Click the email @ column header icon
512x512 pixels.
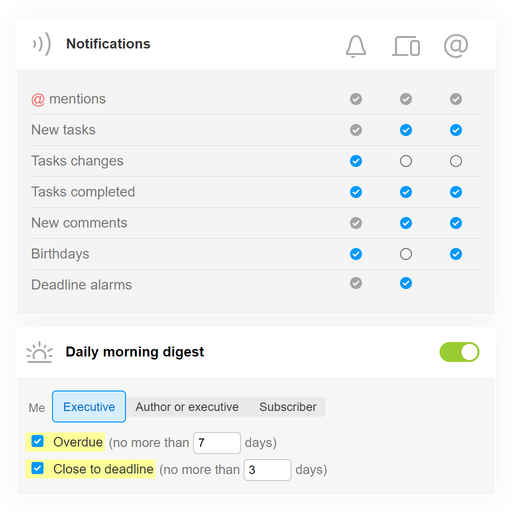pos(456,46)
